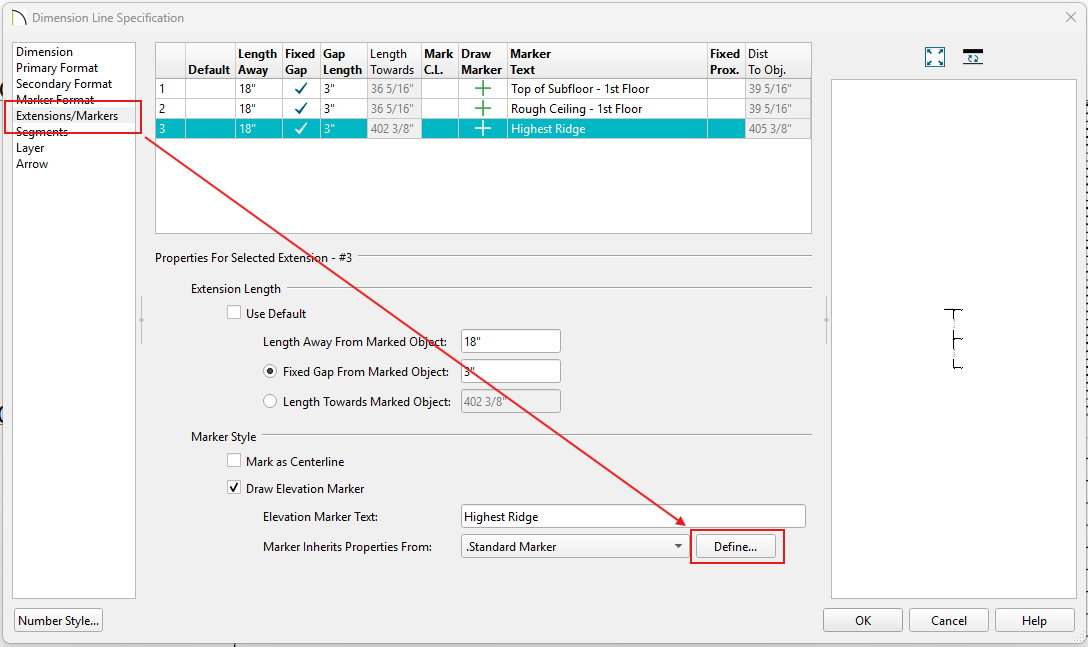This screenshot has width=1088, height=647.
Task: Click the Cancel button
Action: pyautogui.click(x=949, y=621)
